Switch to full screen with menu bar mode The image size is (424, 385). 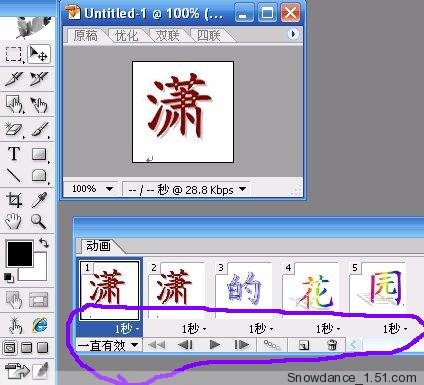(x=27, y=348)
